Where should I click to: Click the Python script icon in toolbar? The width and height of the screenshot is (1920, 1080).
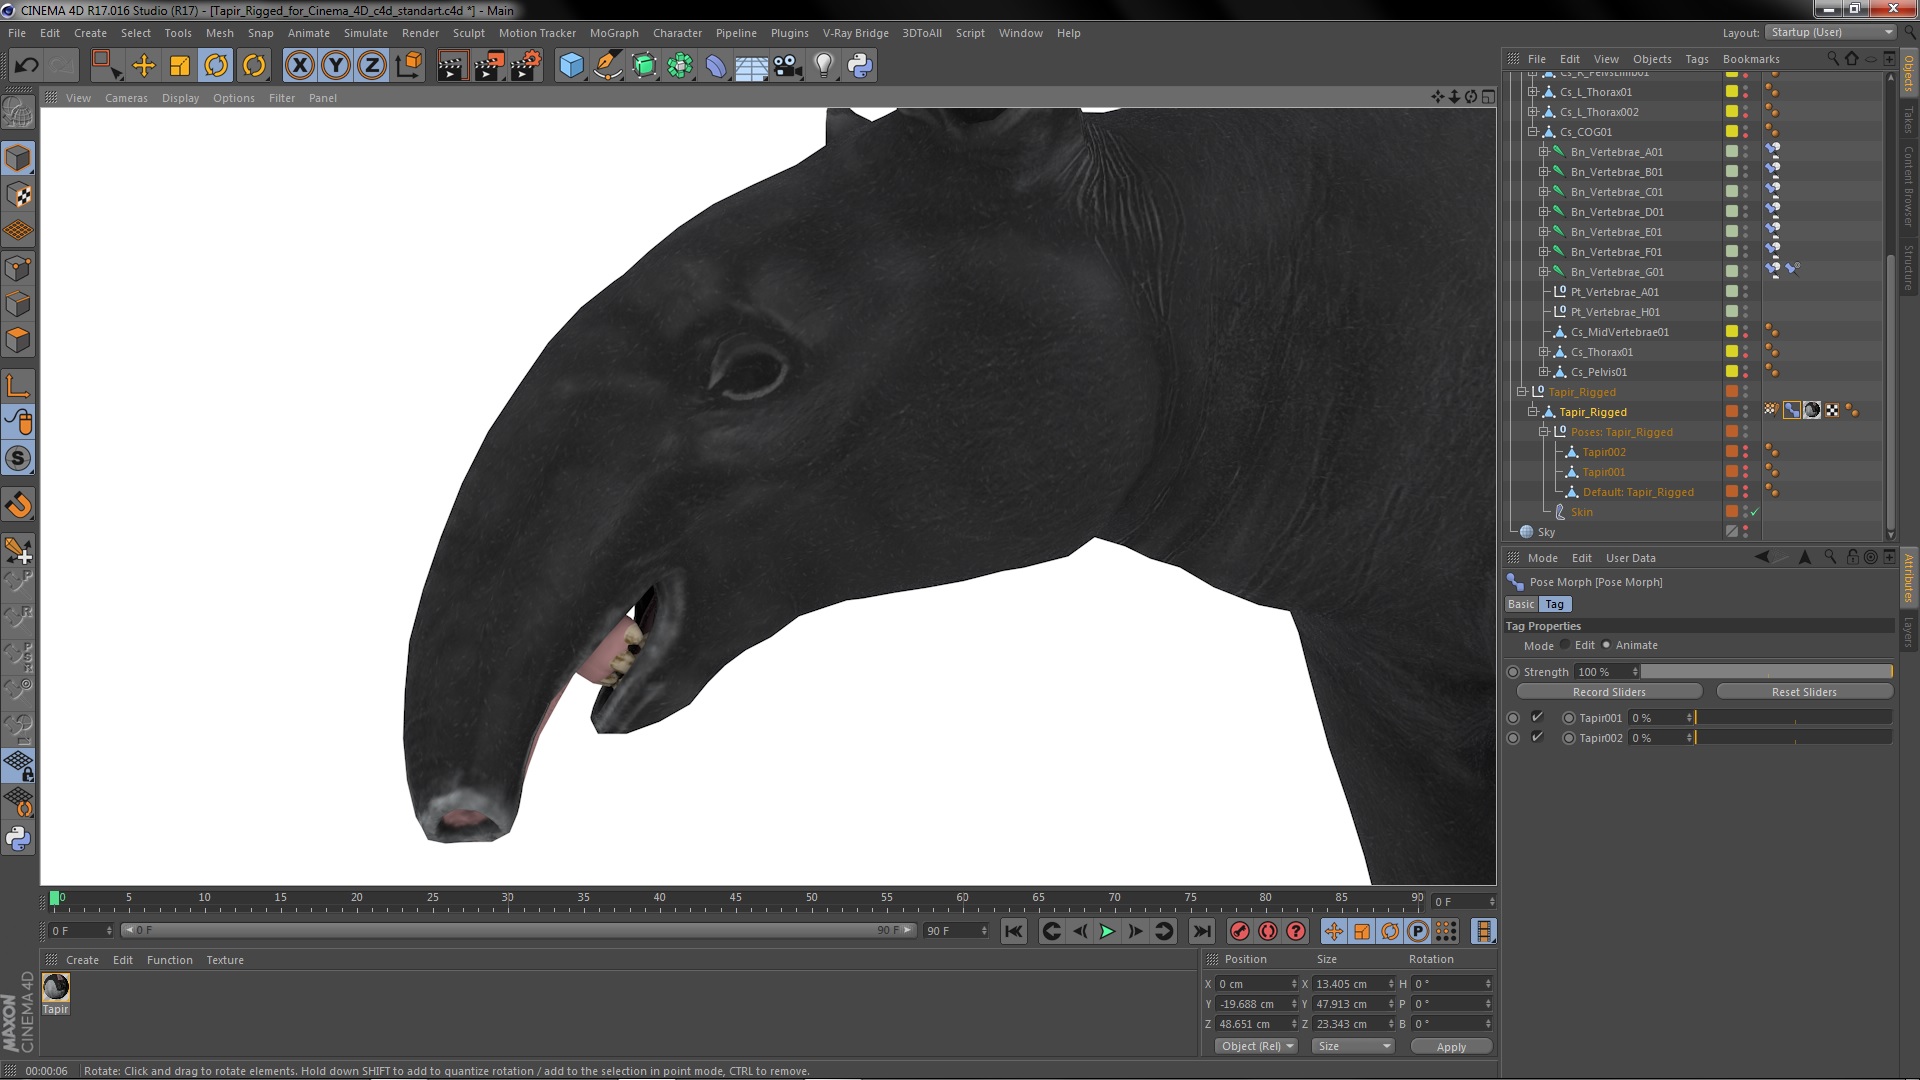click(860, 66)
